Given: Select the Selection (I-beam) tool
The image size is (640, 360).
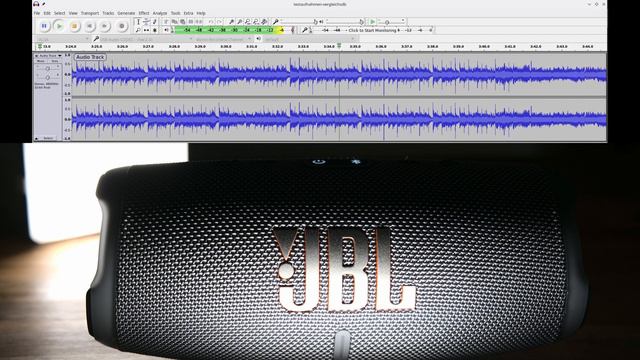Looking at the screenshot, I should click(x=138, y=22).
